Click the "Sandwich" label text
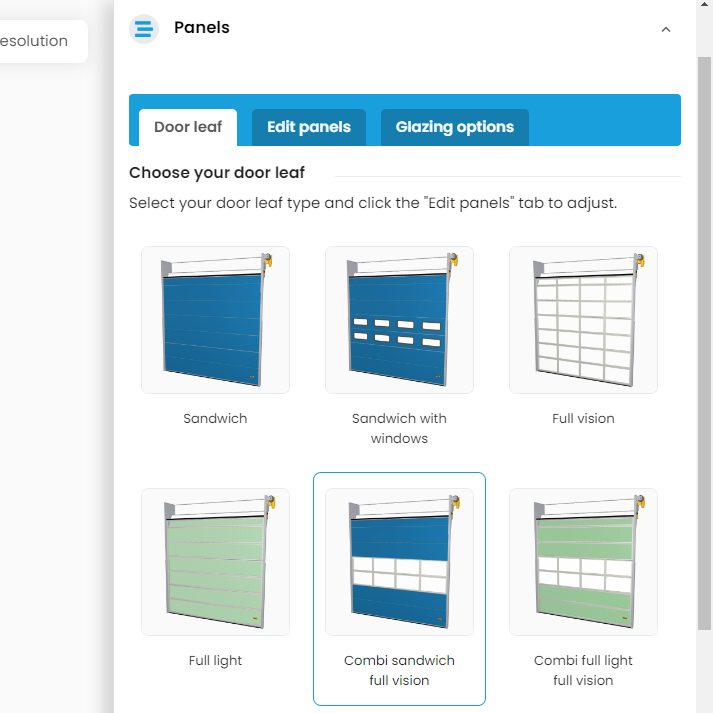This screenshot has height=713, width=713. point(215,418)
